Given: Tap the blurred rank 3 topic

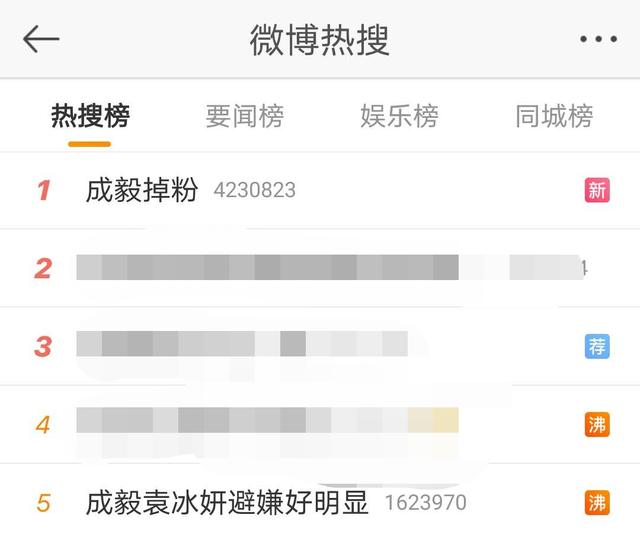Looking at the screenshot, I should [x=242, y=344].
